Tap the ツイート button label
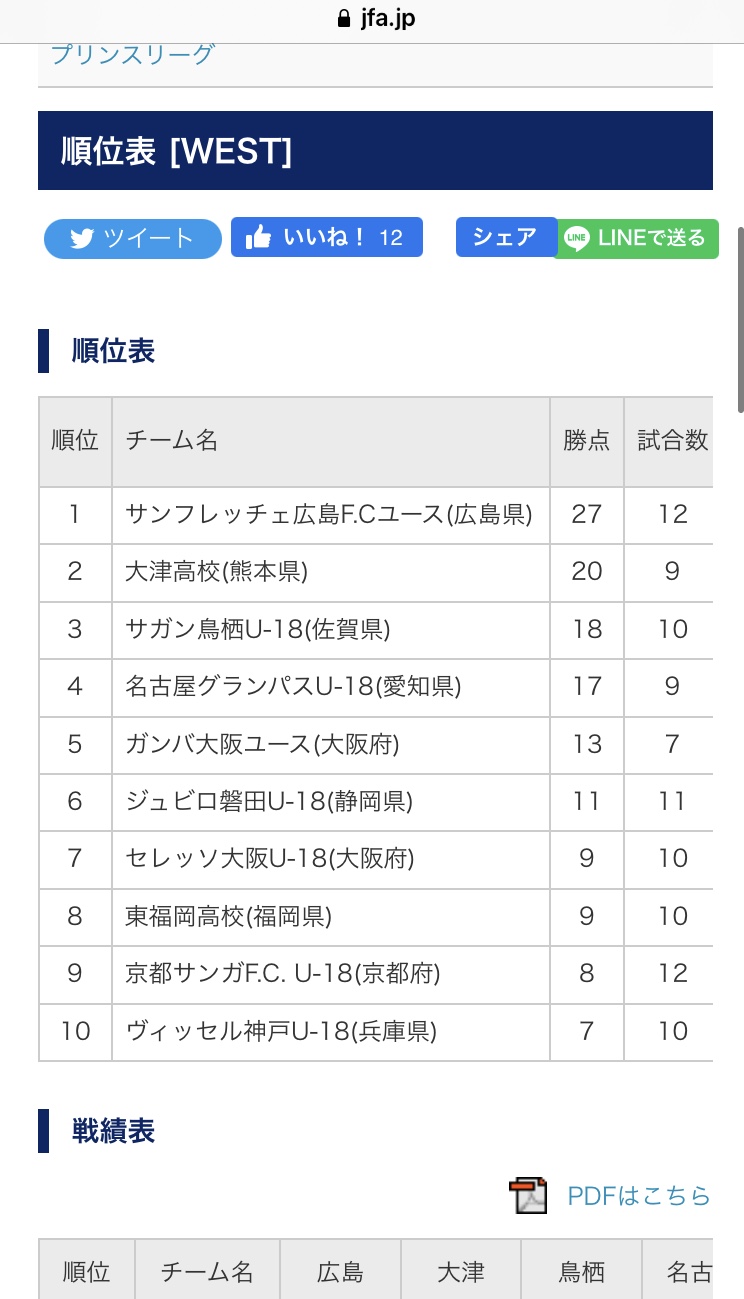Screen dimensions: 744x1299 [x=149, y=239]
